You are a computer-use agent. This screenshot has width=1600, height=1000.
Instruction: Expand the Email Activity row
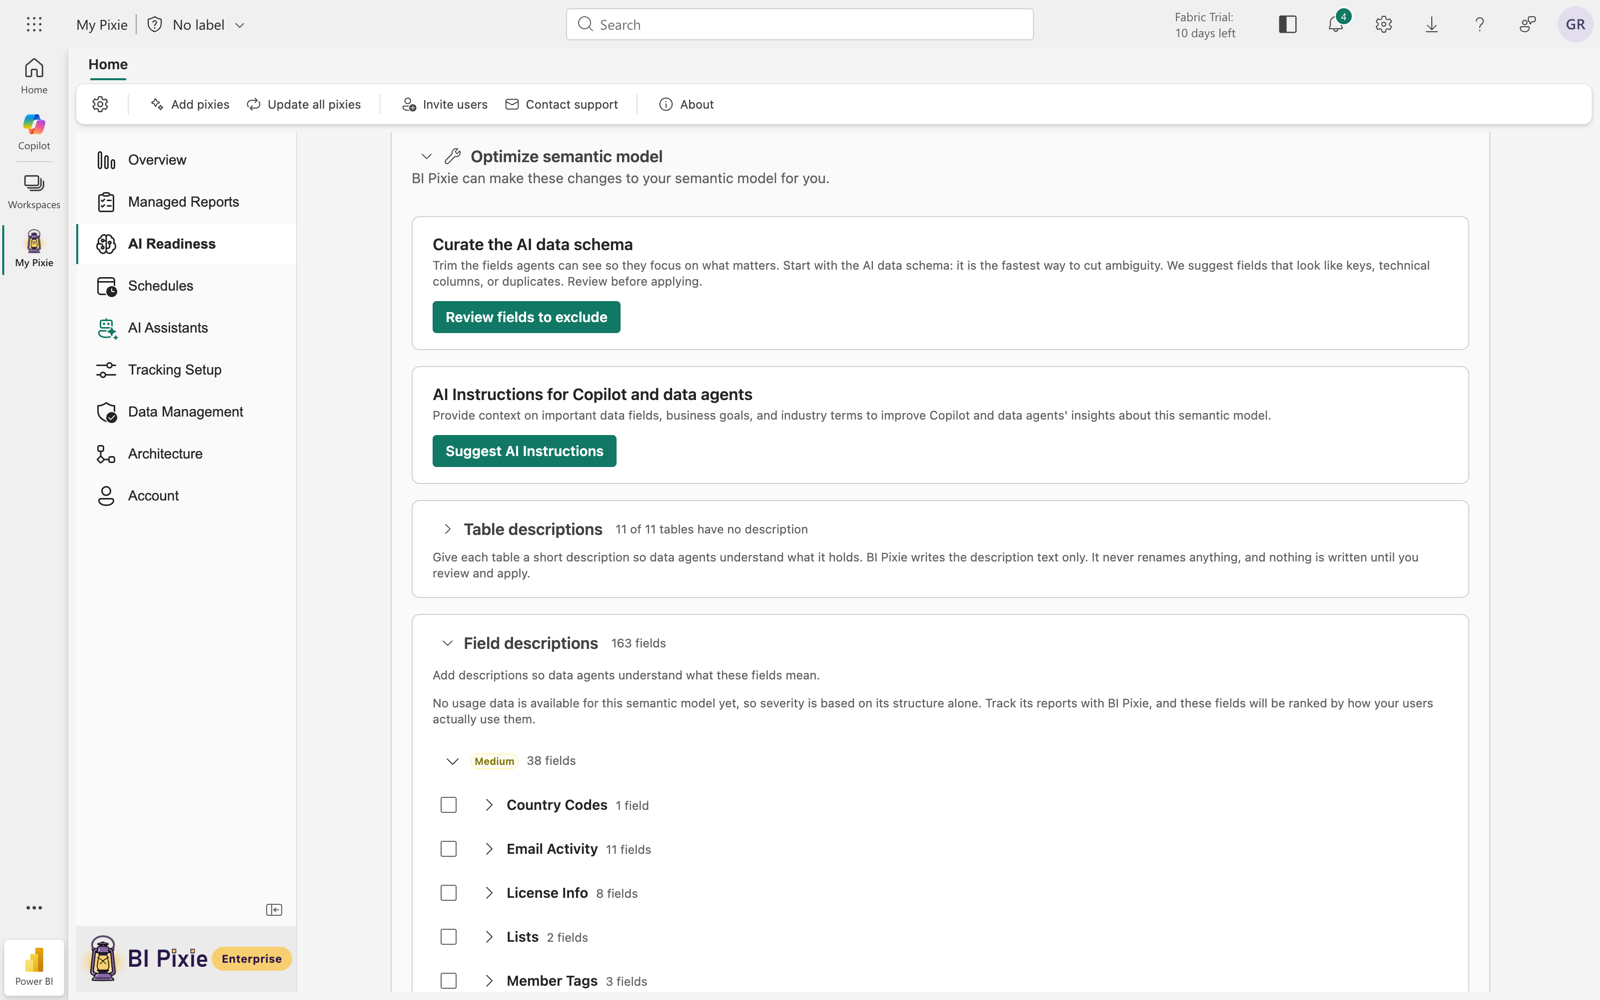(x=489, y=849)
